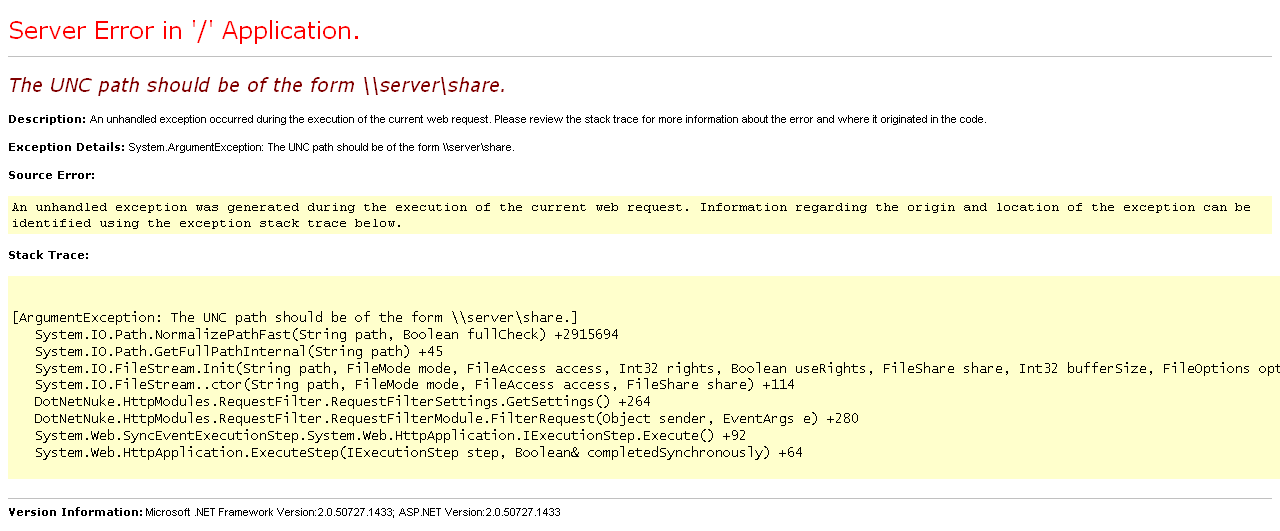
Task: Click the unhandled exception source error box
Action: [x=639, y=215]
